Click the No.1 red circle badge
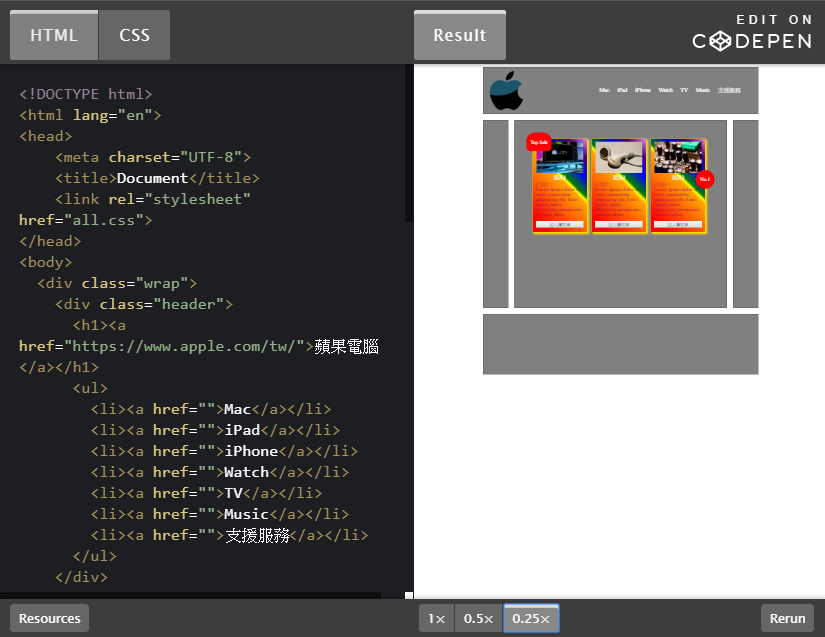The width and height of the screenshot is (825, 637). [x=705, y=179]
